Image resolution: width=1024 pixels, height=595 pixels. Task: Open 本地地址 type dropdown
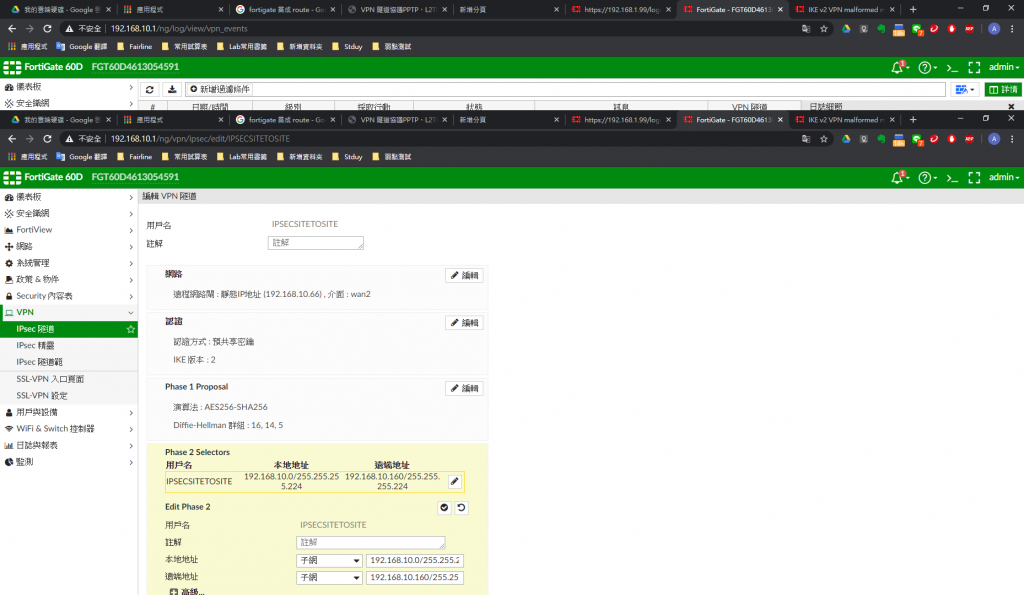point(329,560)
